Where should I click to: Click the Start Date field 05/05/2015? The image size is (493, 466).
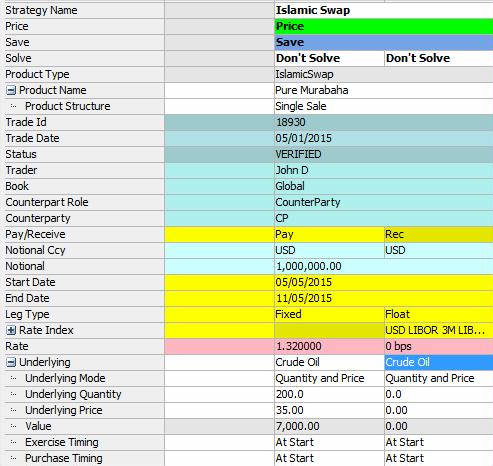384,282
